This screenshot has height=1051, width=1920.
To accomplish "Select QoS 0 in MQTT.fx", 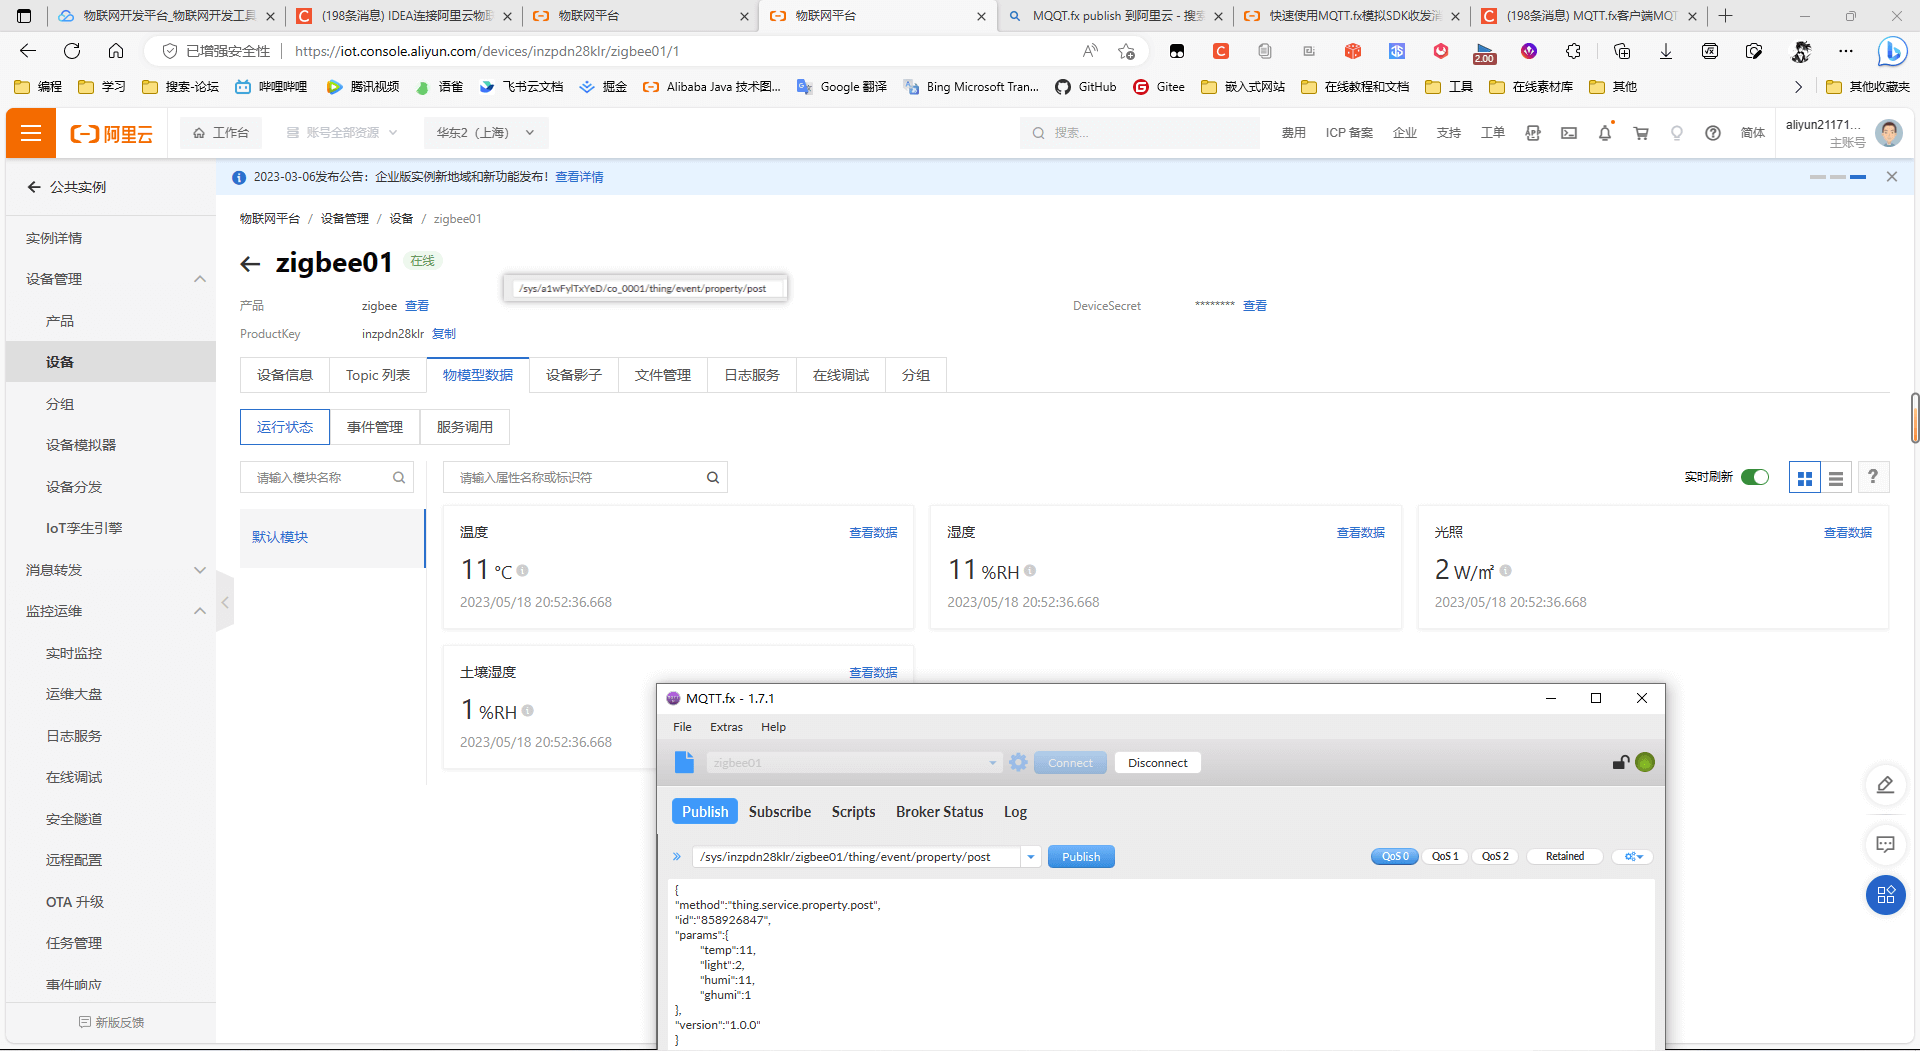I will point(1395,857).
